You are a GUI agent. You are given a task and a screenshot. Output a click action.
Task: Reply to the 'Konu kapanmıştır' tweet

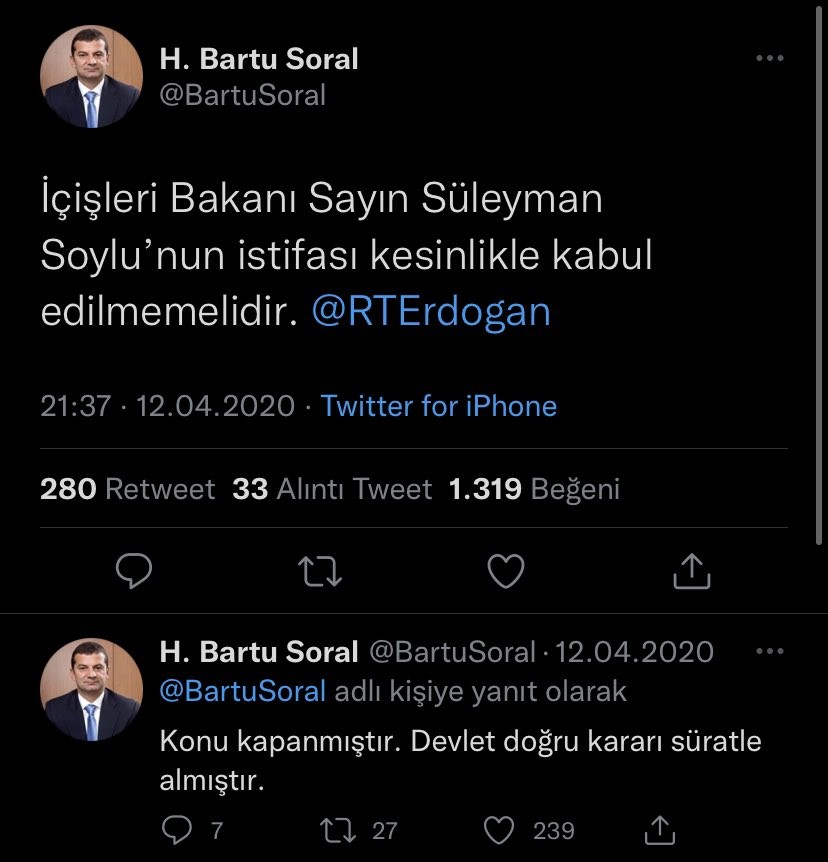[177, 830]
